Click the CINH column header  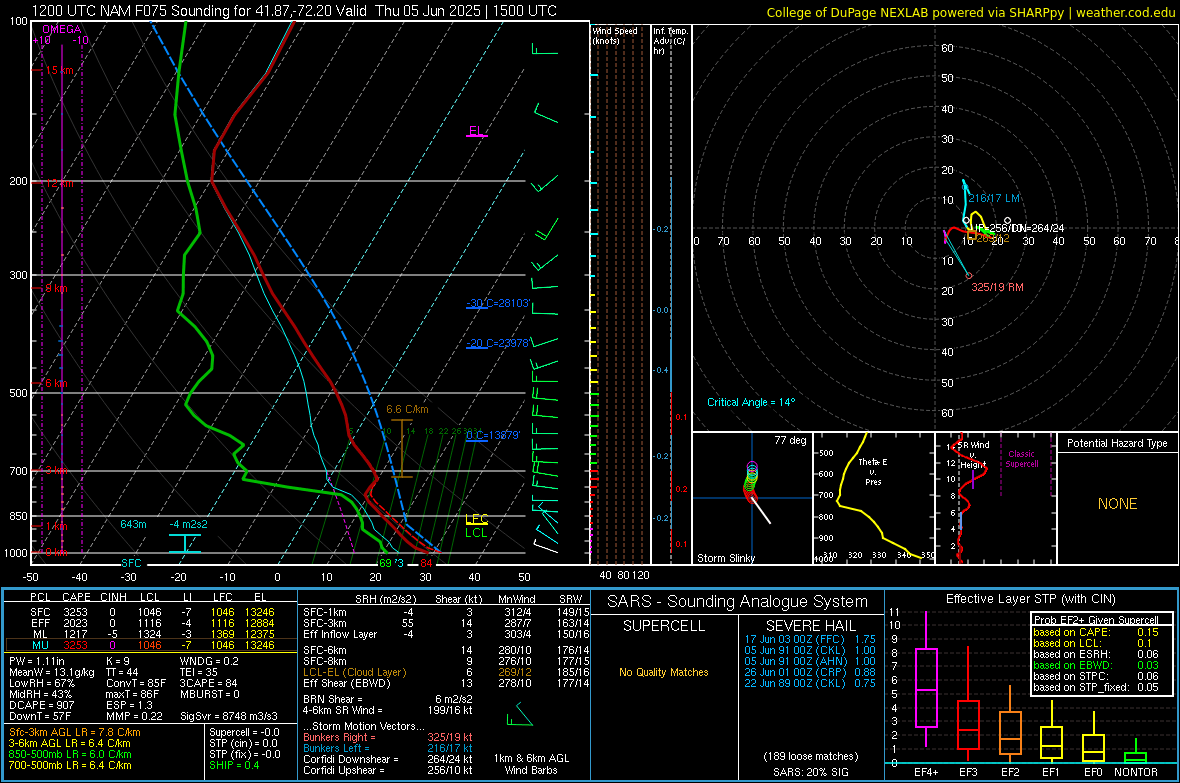(114, 597)
